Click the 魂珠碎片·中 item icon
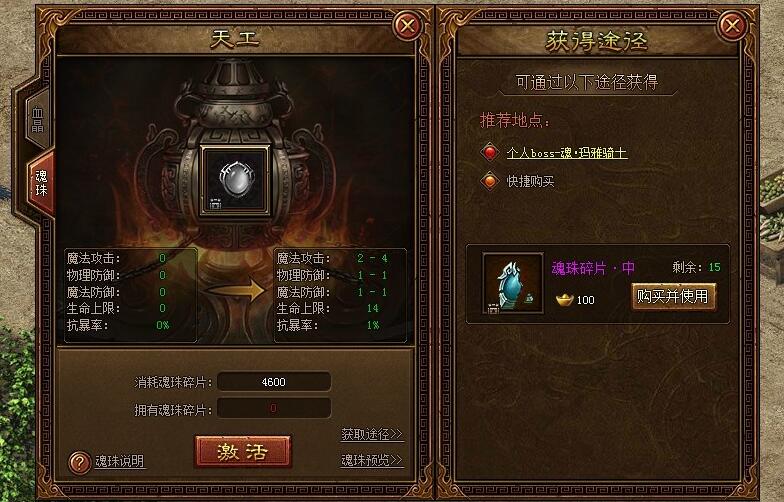Viewport: 784px width, 502px height. point(513,284)
